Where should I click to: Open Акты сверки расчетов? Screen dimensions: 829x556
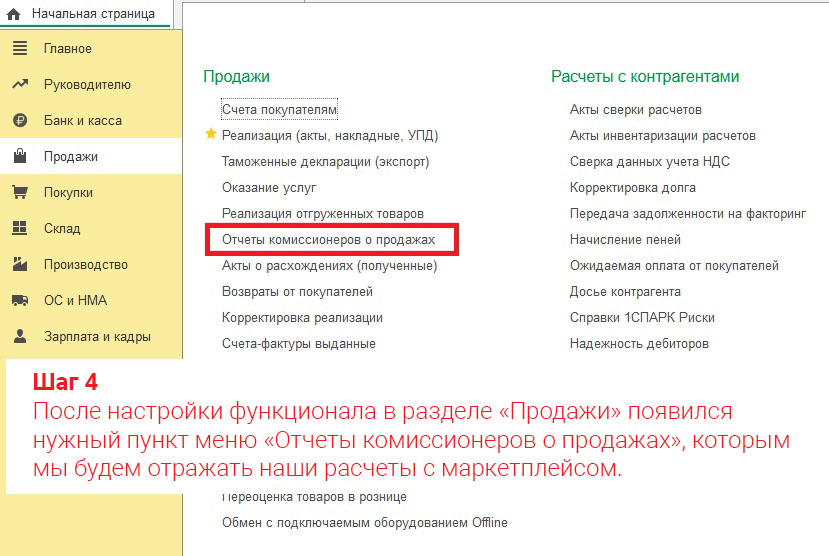[635, 110]
